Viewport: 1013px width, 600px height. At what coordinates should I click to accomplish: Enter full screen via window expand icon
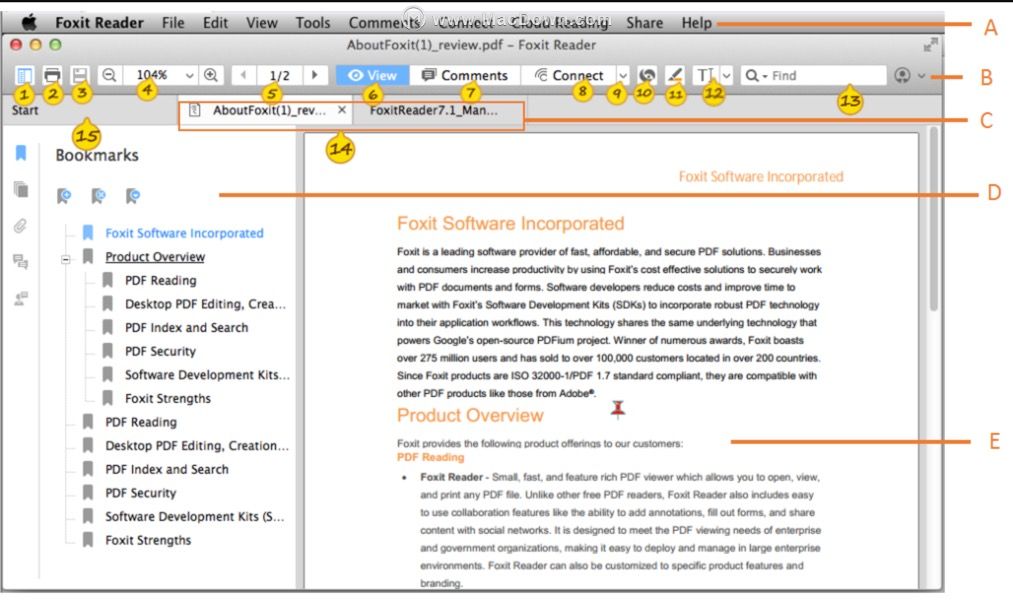click(x=930, y=45)
